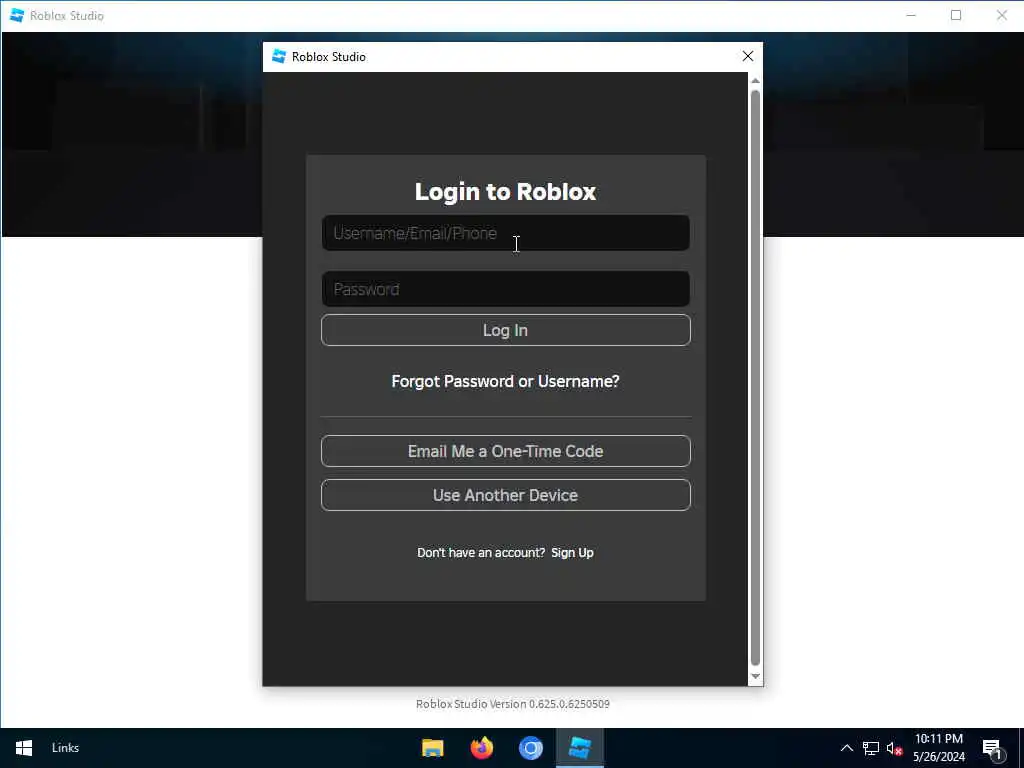The width and height of the screenshot is (1024, 768).
Task: Click the login dialog scroll down arrow
Action: tap(755, 677)
